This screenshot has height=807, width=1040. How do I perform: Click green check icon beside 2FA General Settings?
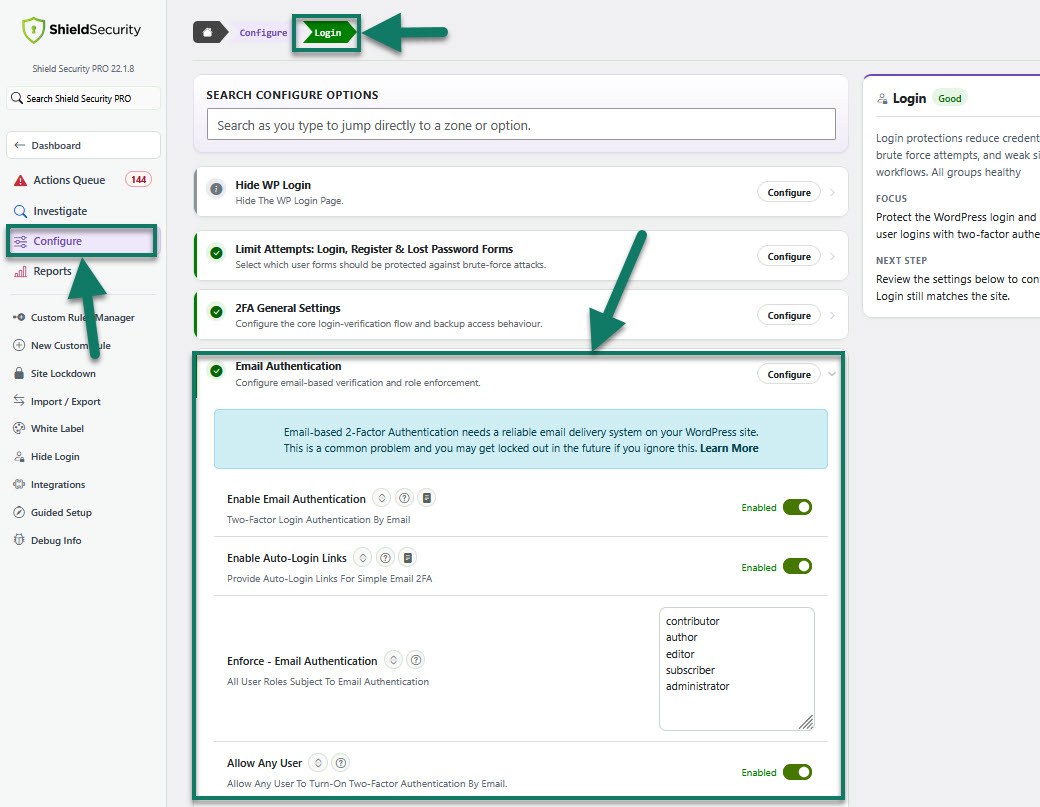coord(216,312)
